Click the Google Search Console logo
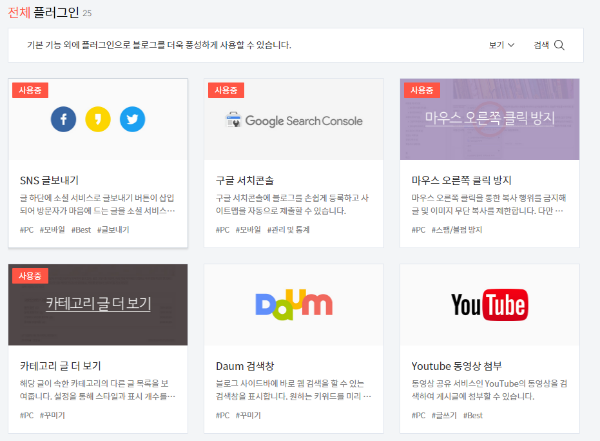Viewport: 600px width, 441px height. coord(294,120)
